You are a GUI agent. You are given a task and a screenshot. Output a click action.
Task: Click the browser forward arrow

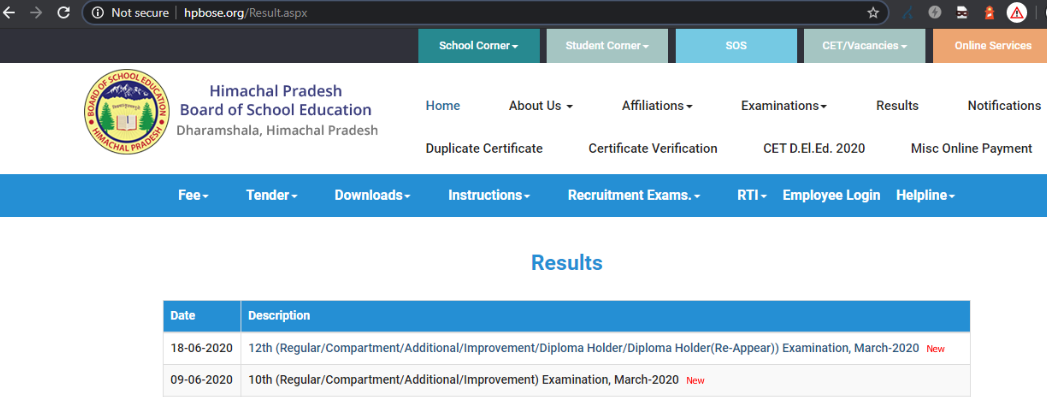click(36, 13)
